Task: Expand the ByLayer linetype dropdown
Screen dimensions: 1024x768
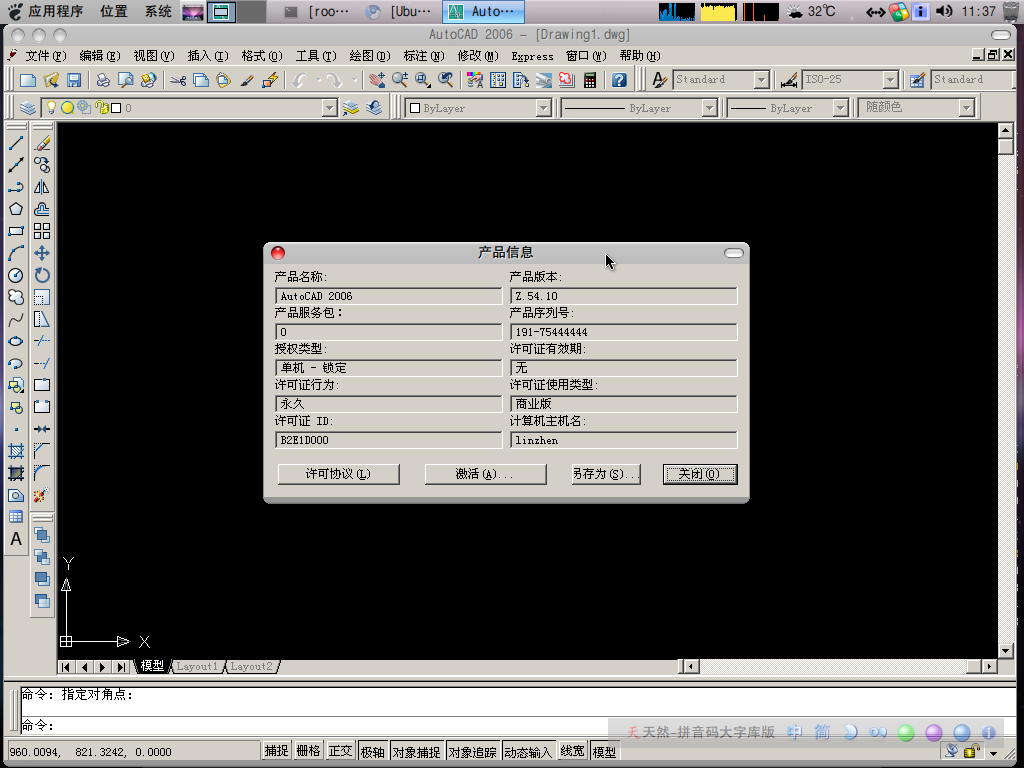Action: click(710, 108)
